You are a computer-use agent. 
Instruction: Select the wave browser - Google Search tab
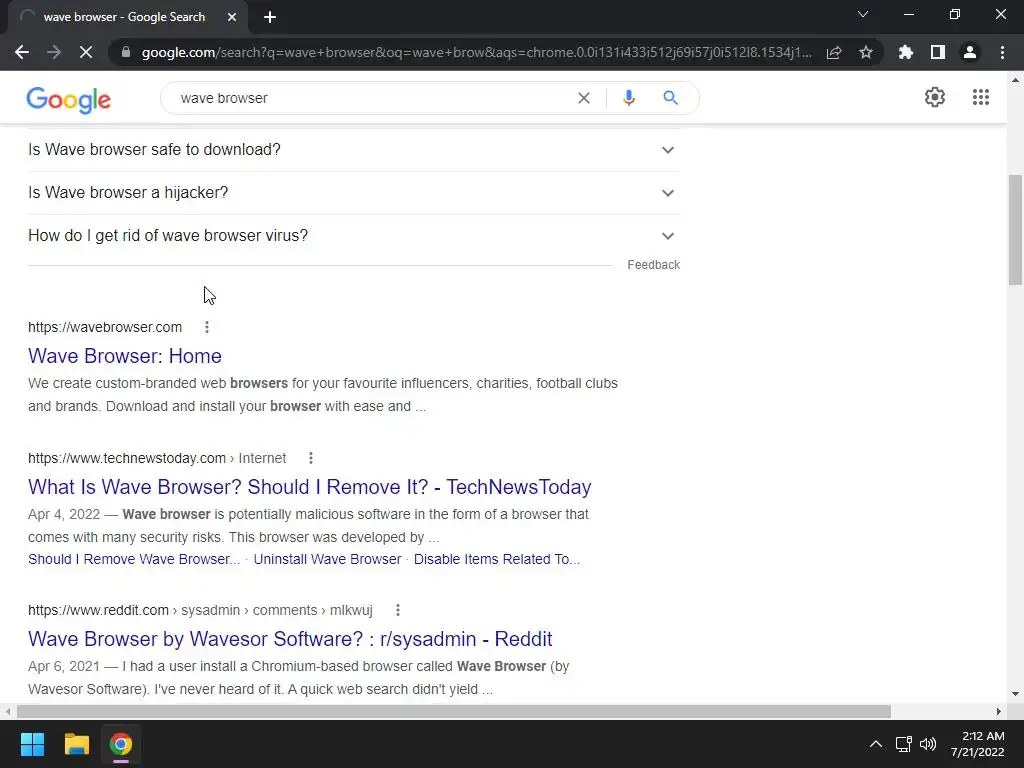pos(124,18)
